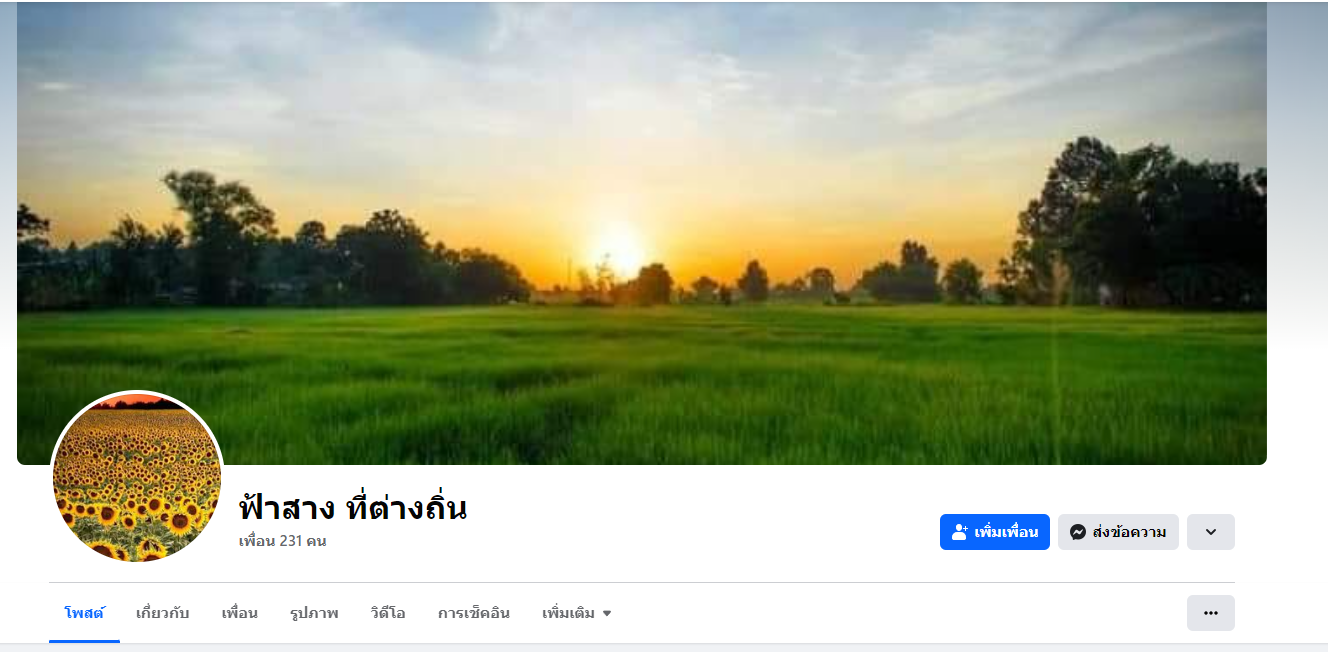
Task: Click the Messenger icon in ส่งข้อความ button
Action: tap(1078, 532)
